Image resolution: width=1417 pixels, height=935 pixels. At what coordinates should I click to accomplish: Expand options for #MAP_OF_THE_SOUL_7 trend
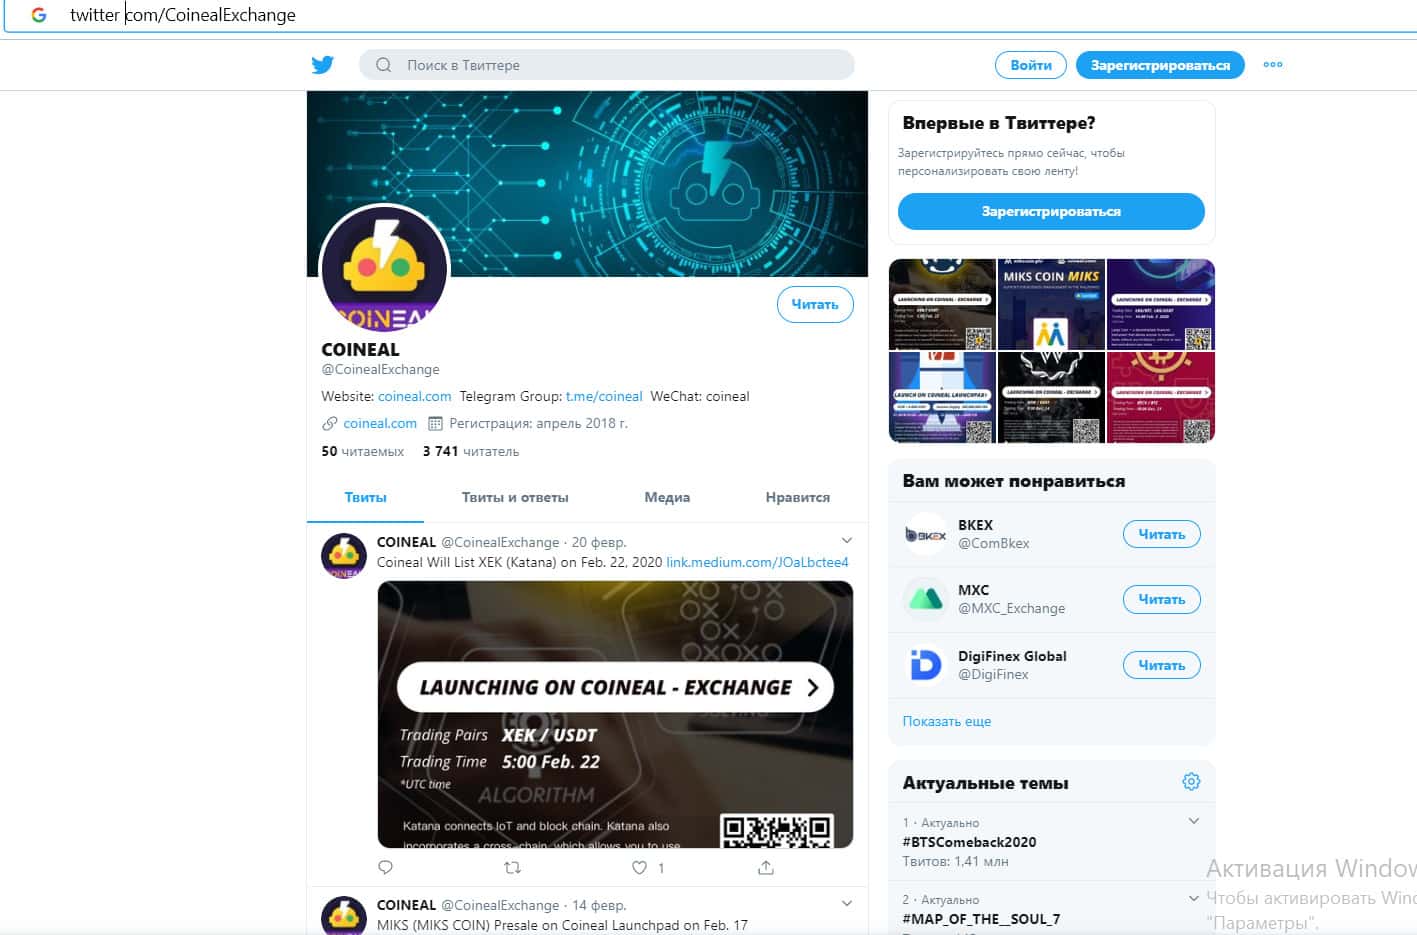[x=1193, y=898]
